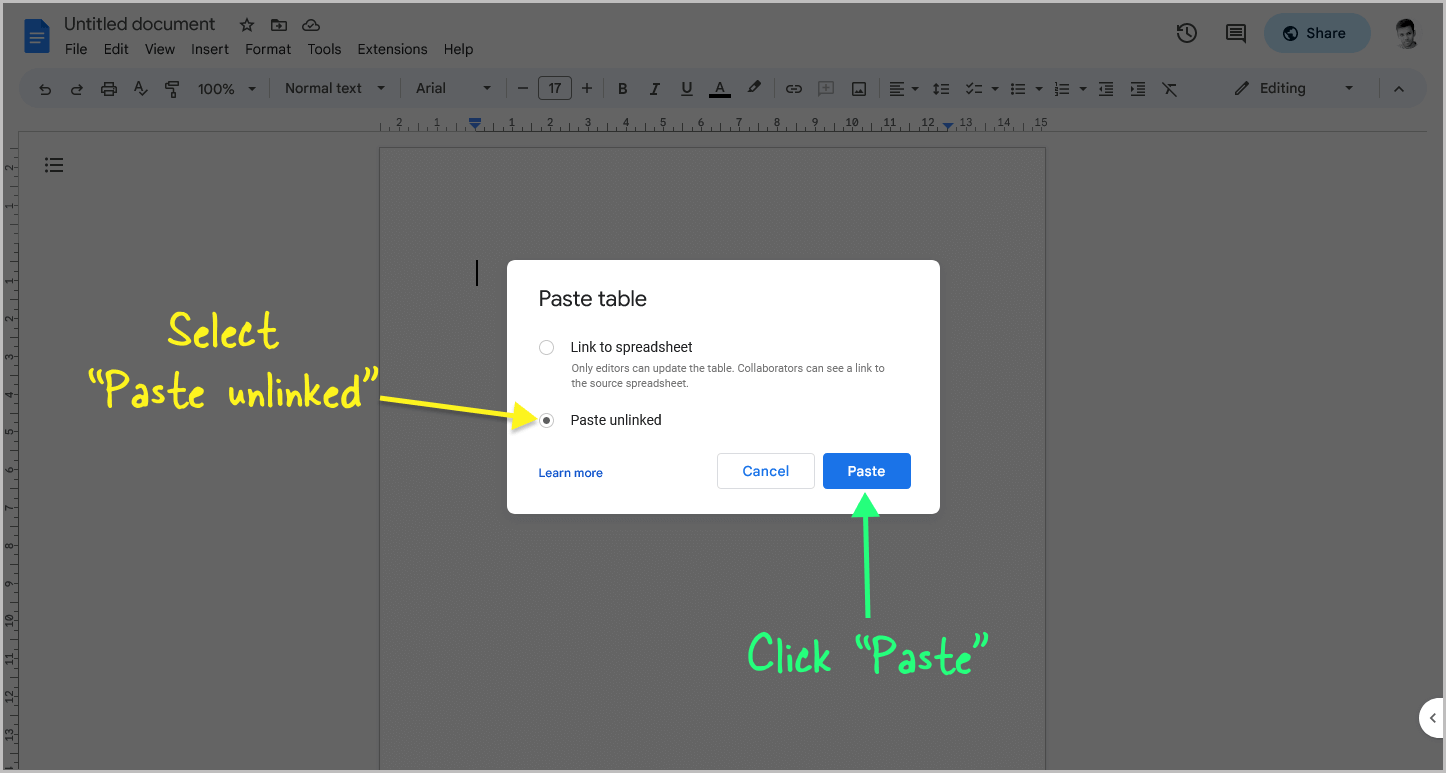Open the Help menu
This screenshot has height=773, width=1446.
click(458, 49)
